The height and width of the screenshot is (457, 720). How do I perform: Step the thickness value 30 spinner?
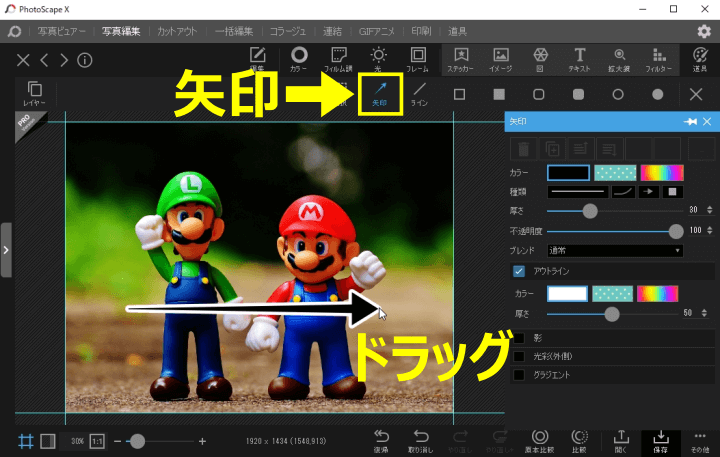710,210
